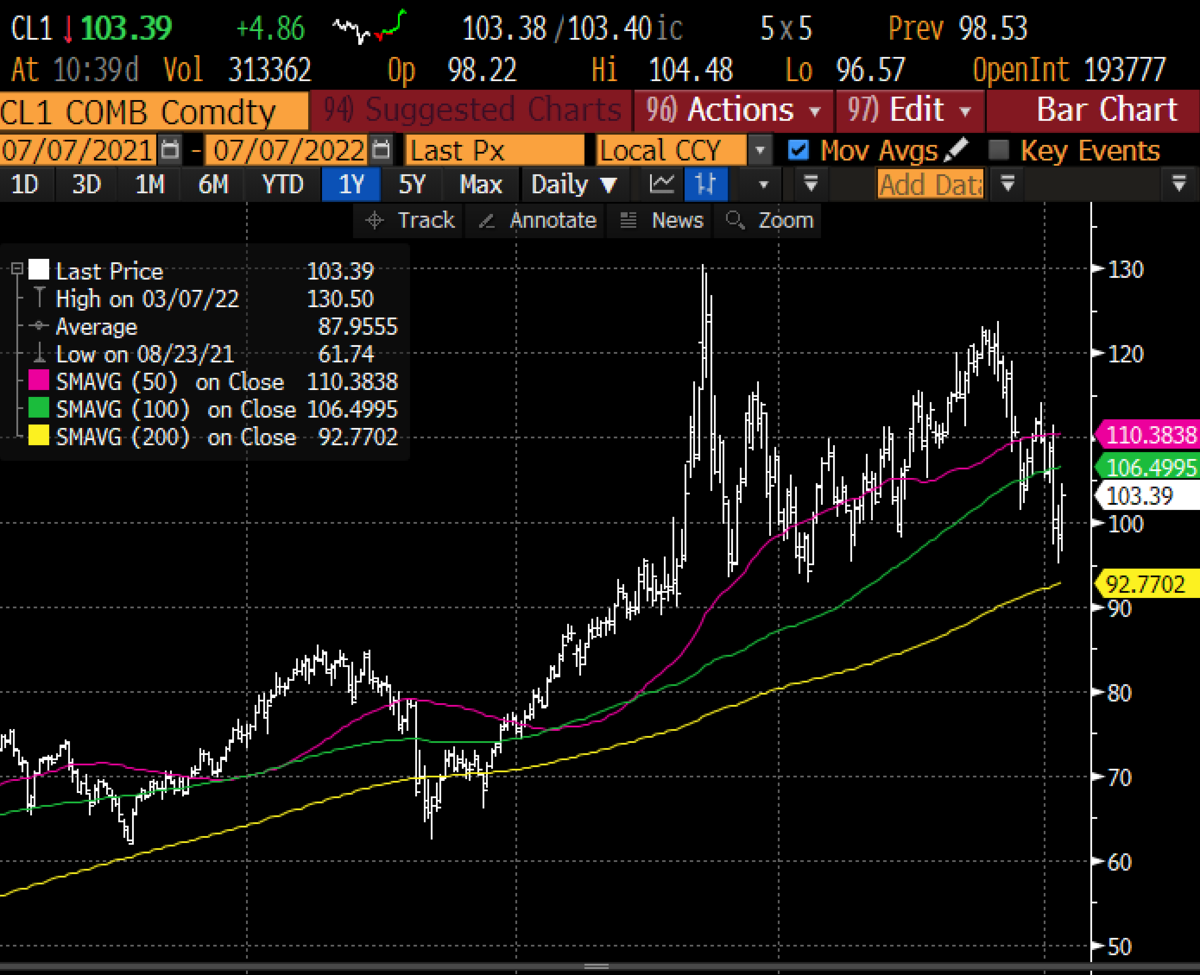
Task: Click the pink SMAVG (50) color swatch
Action: click(40, 382)
